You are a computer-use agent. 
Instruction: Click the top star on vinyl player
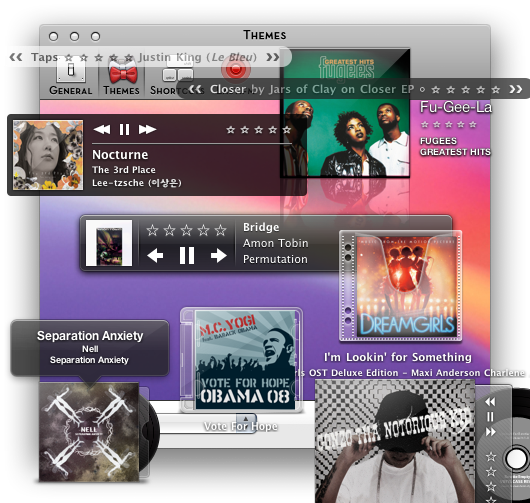pos(491,457)
